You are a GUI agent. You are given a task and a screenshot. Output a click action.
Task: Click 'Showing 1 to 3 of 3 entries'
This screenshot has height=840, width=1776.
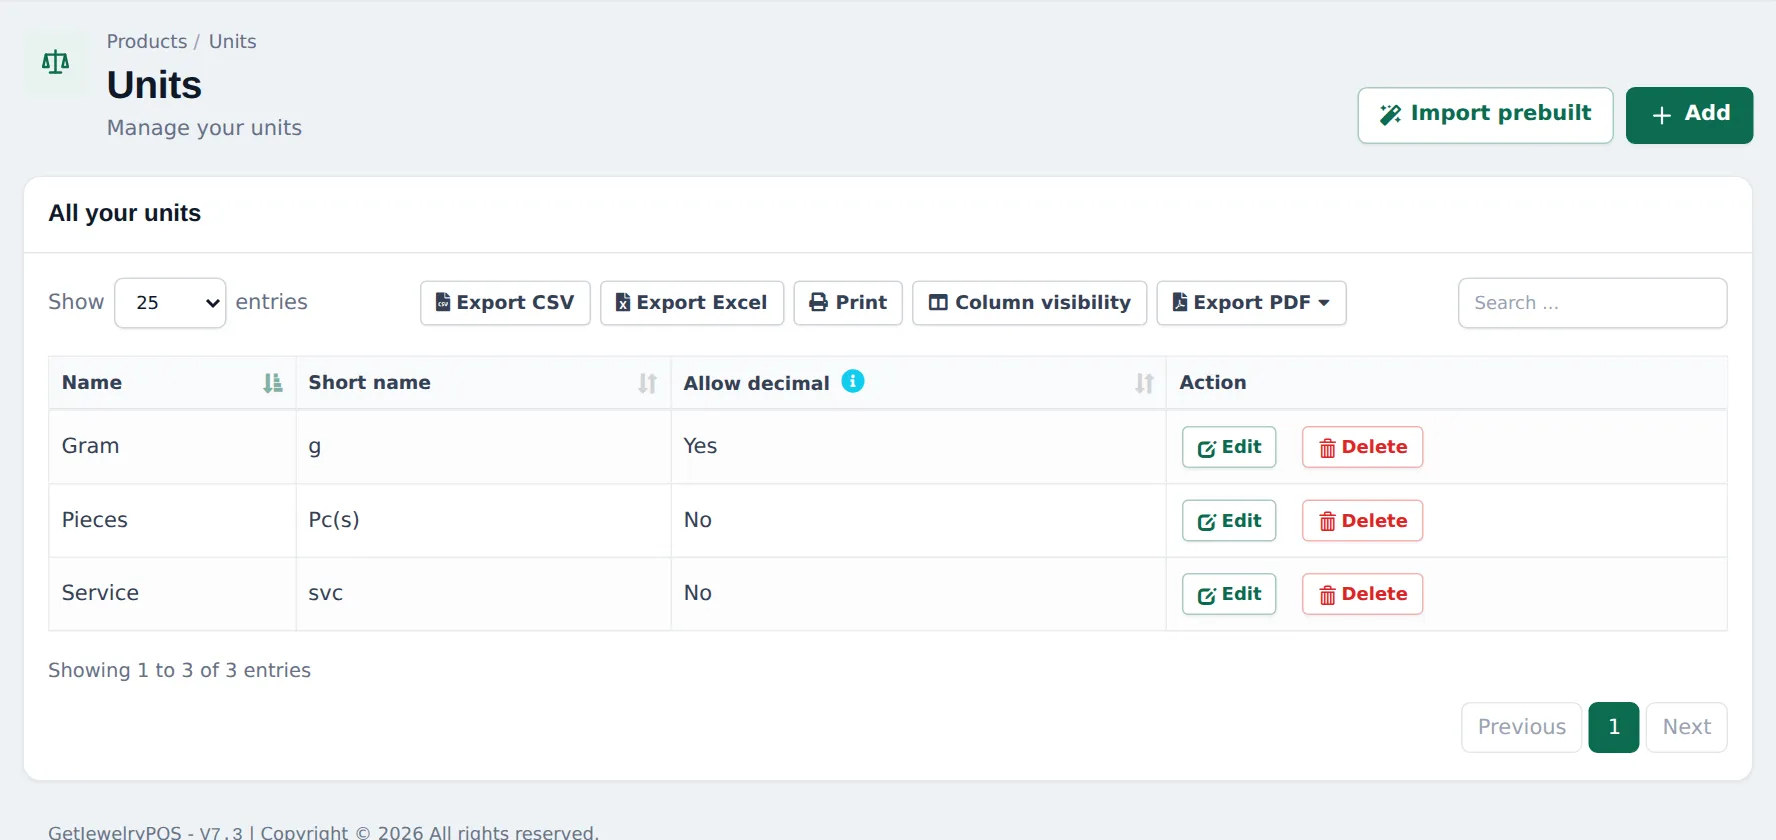click(179, 670)
